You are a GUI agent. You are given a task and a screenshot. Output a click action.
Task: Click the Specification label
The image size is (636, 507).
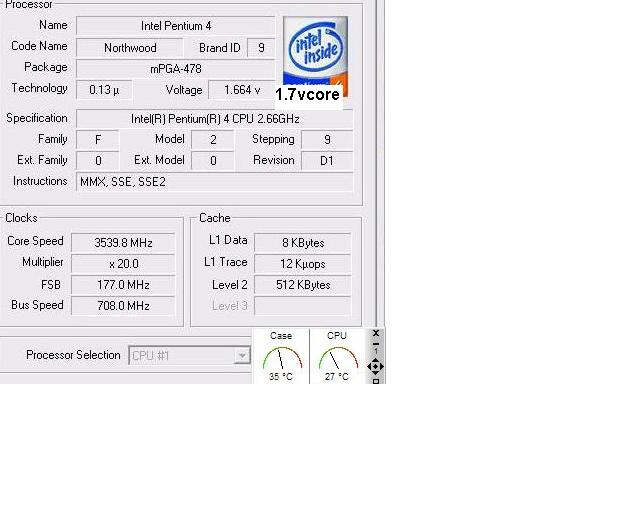pyautogui.click(x=37, y=118)
